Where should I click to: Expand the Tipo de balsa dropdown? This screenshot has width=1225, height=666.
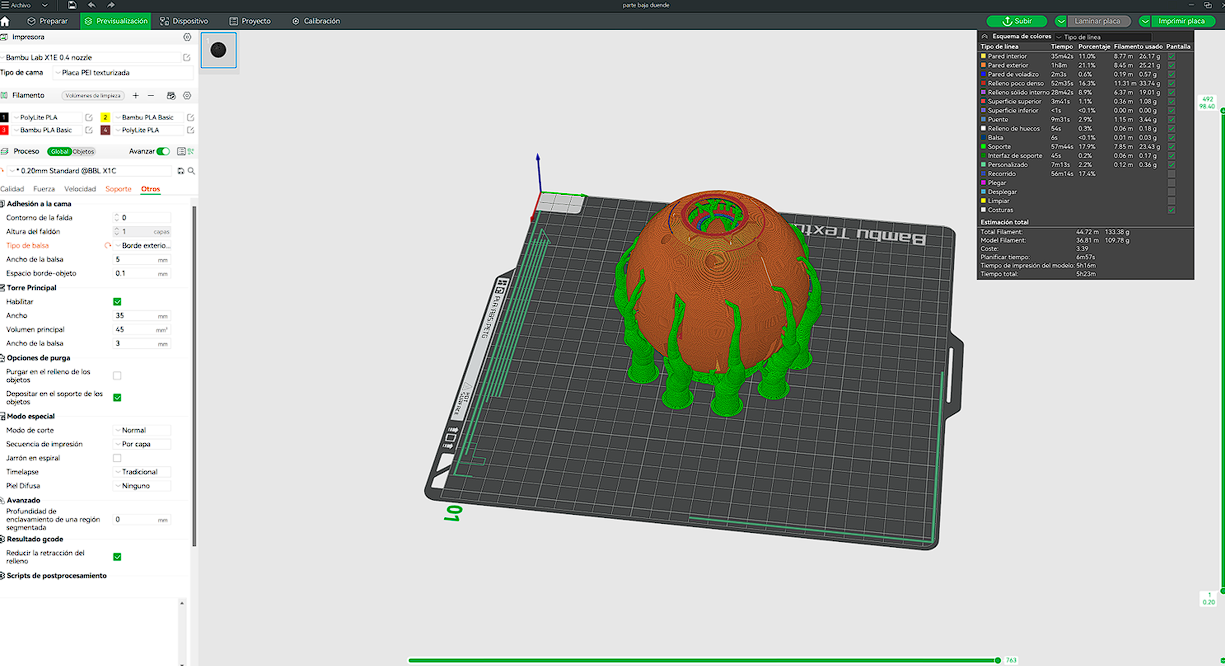(x=141, y=245)
